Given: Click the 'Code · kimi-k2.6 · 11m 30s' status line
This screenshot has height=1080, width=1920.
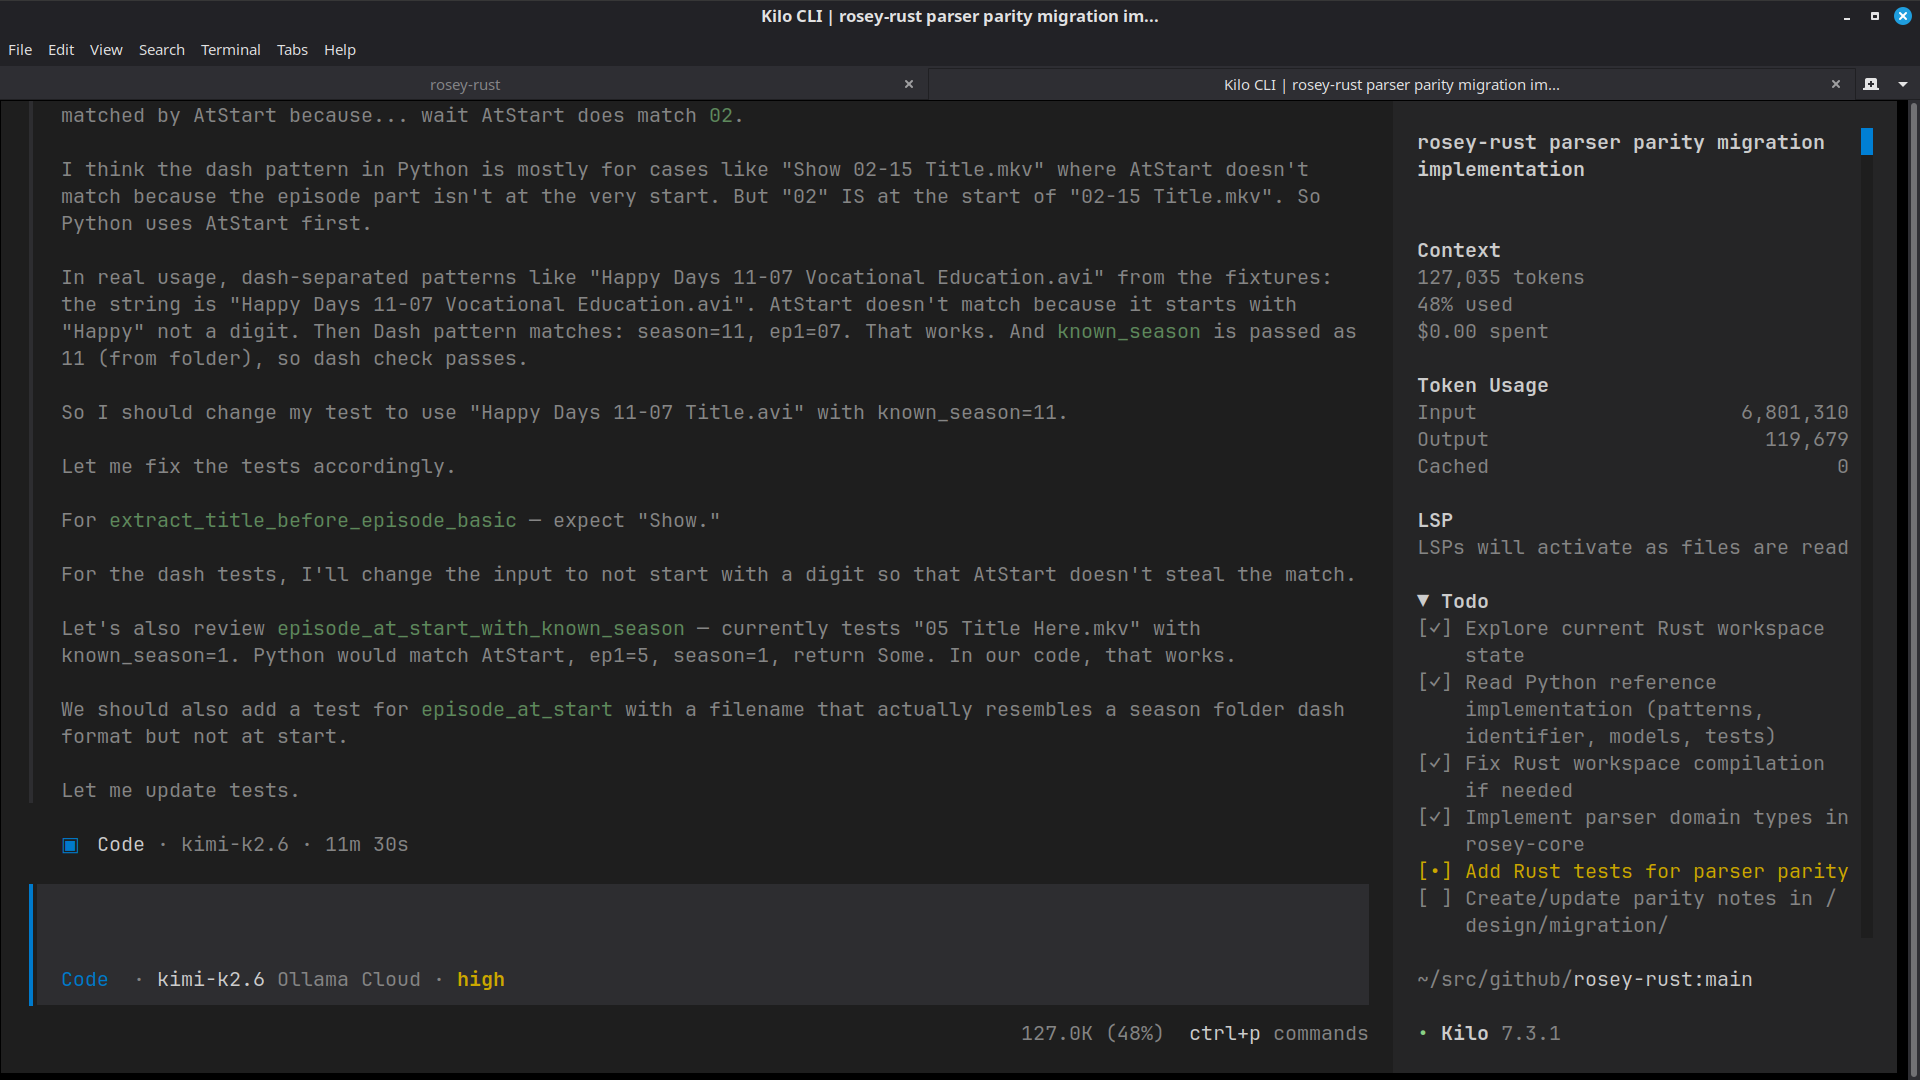Looking at the screenshot, I should tap(235, 845).
